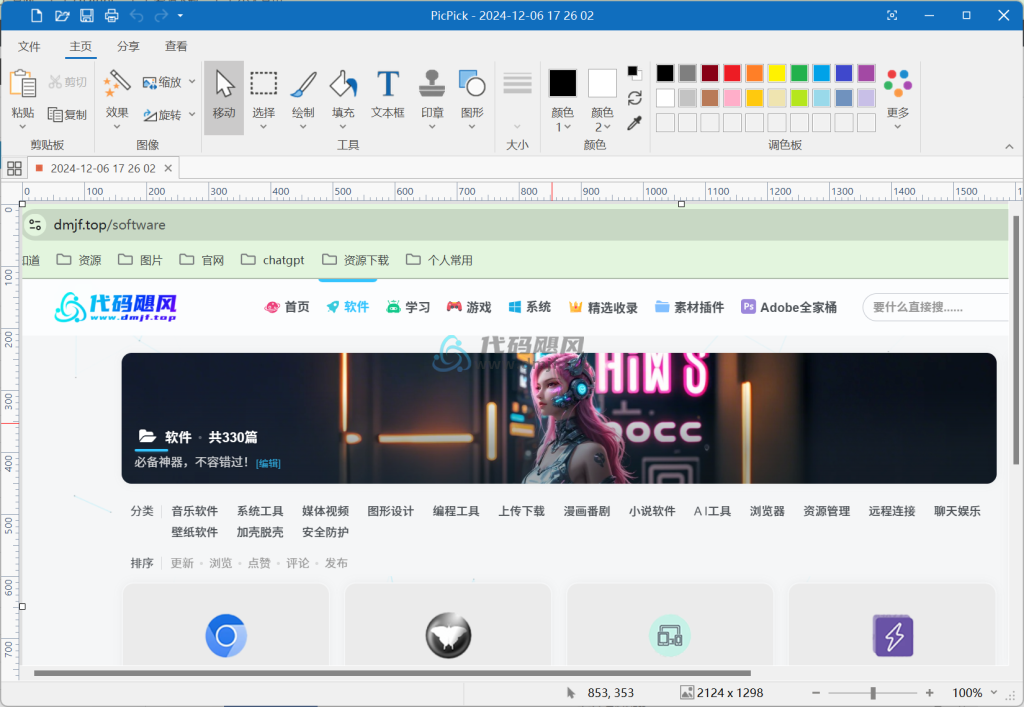This screenshot has height=707, width=1024.
Task: Save the image with the floppy icon
Action: (x=87, y=15)
